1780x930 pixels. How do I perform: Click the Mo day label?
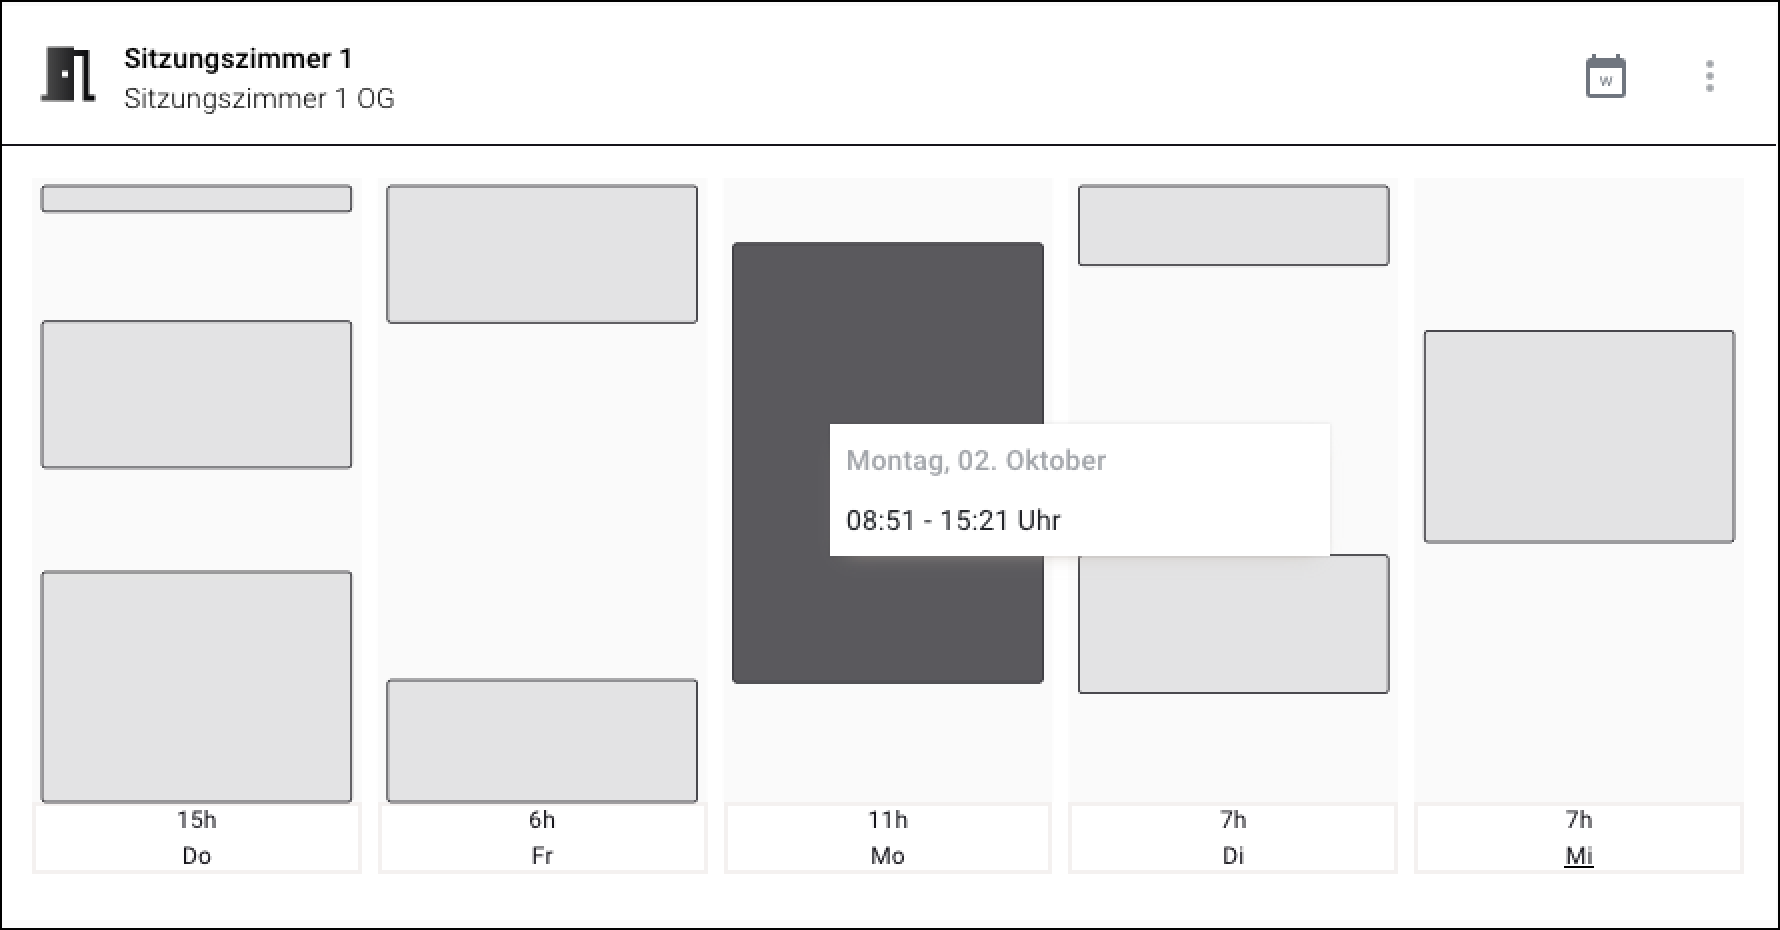pos(887,856)
